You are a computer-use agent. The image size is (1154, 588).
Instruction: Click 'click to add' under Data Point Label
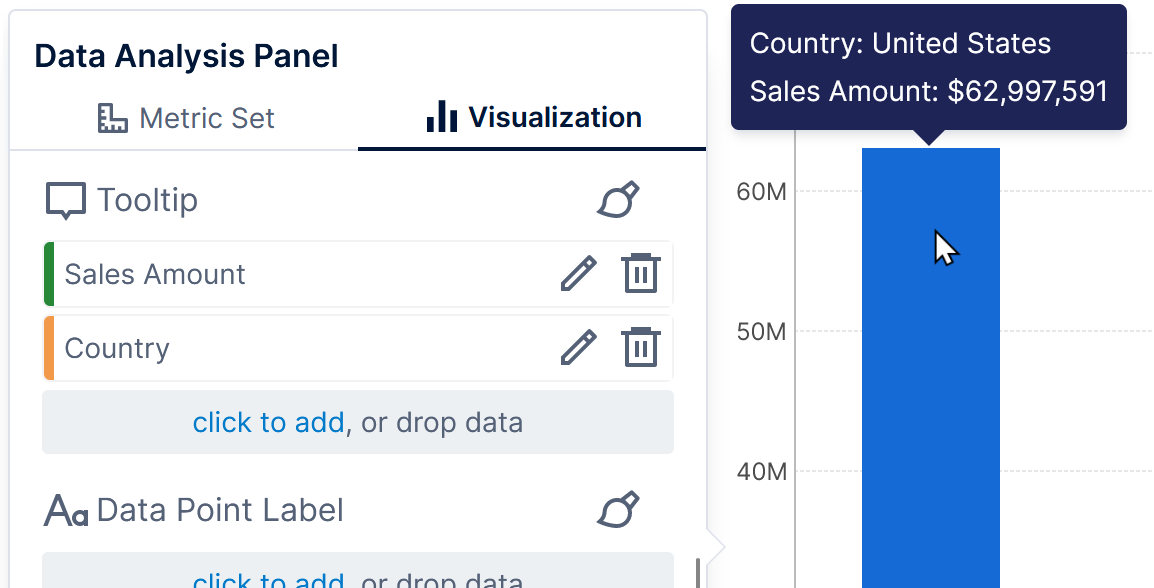[x=268, y=580]
